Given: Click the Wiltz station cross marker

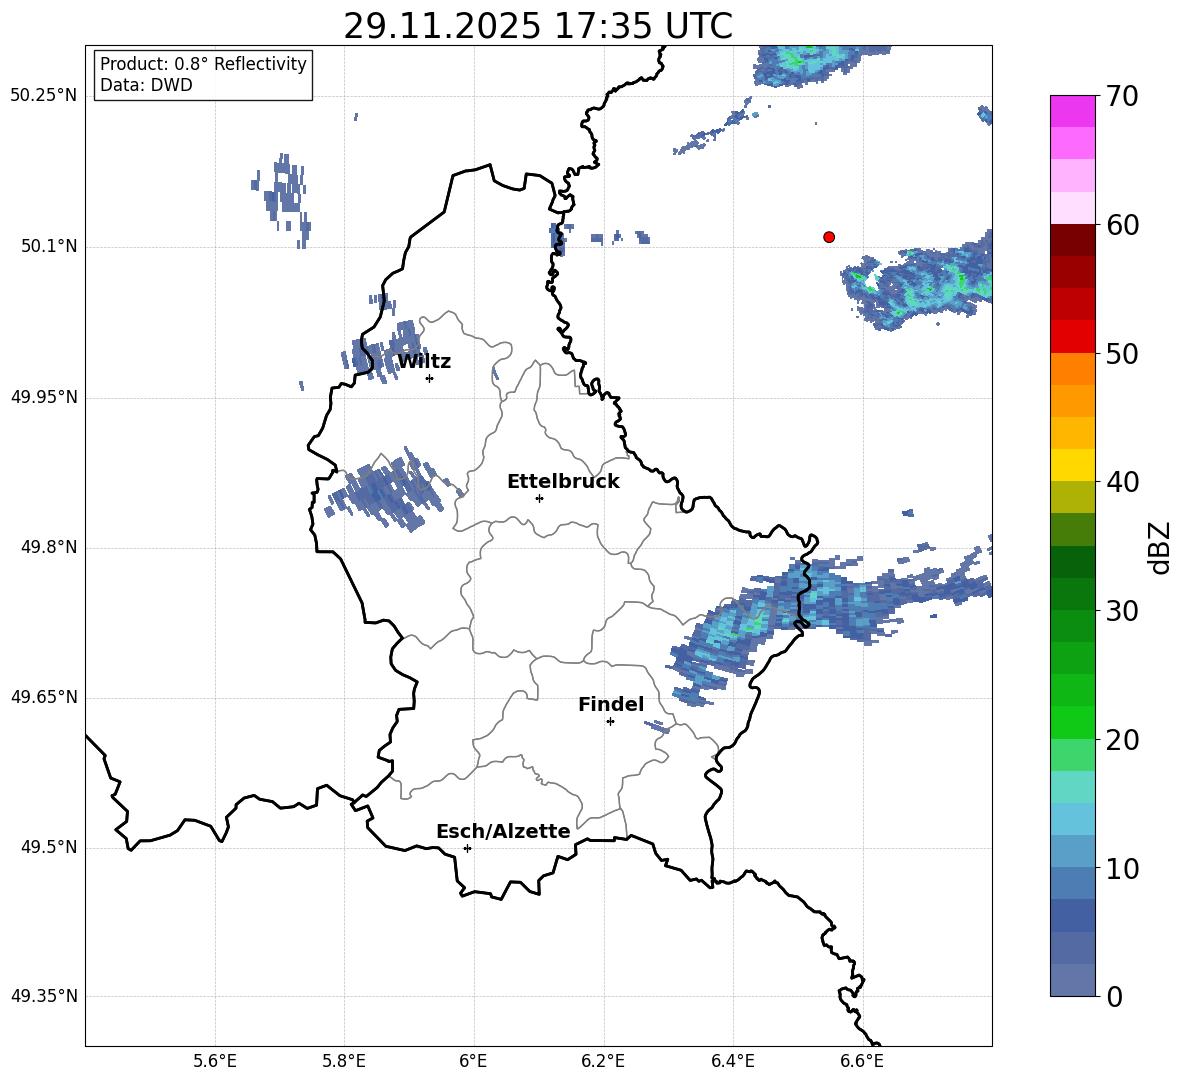Looking at the screenshot, I should point(429,378).
